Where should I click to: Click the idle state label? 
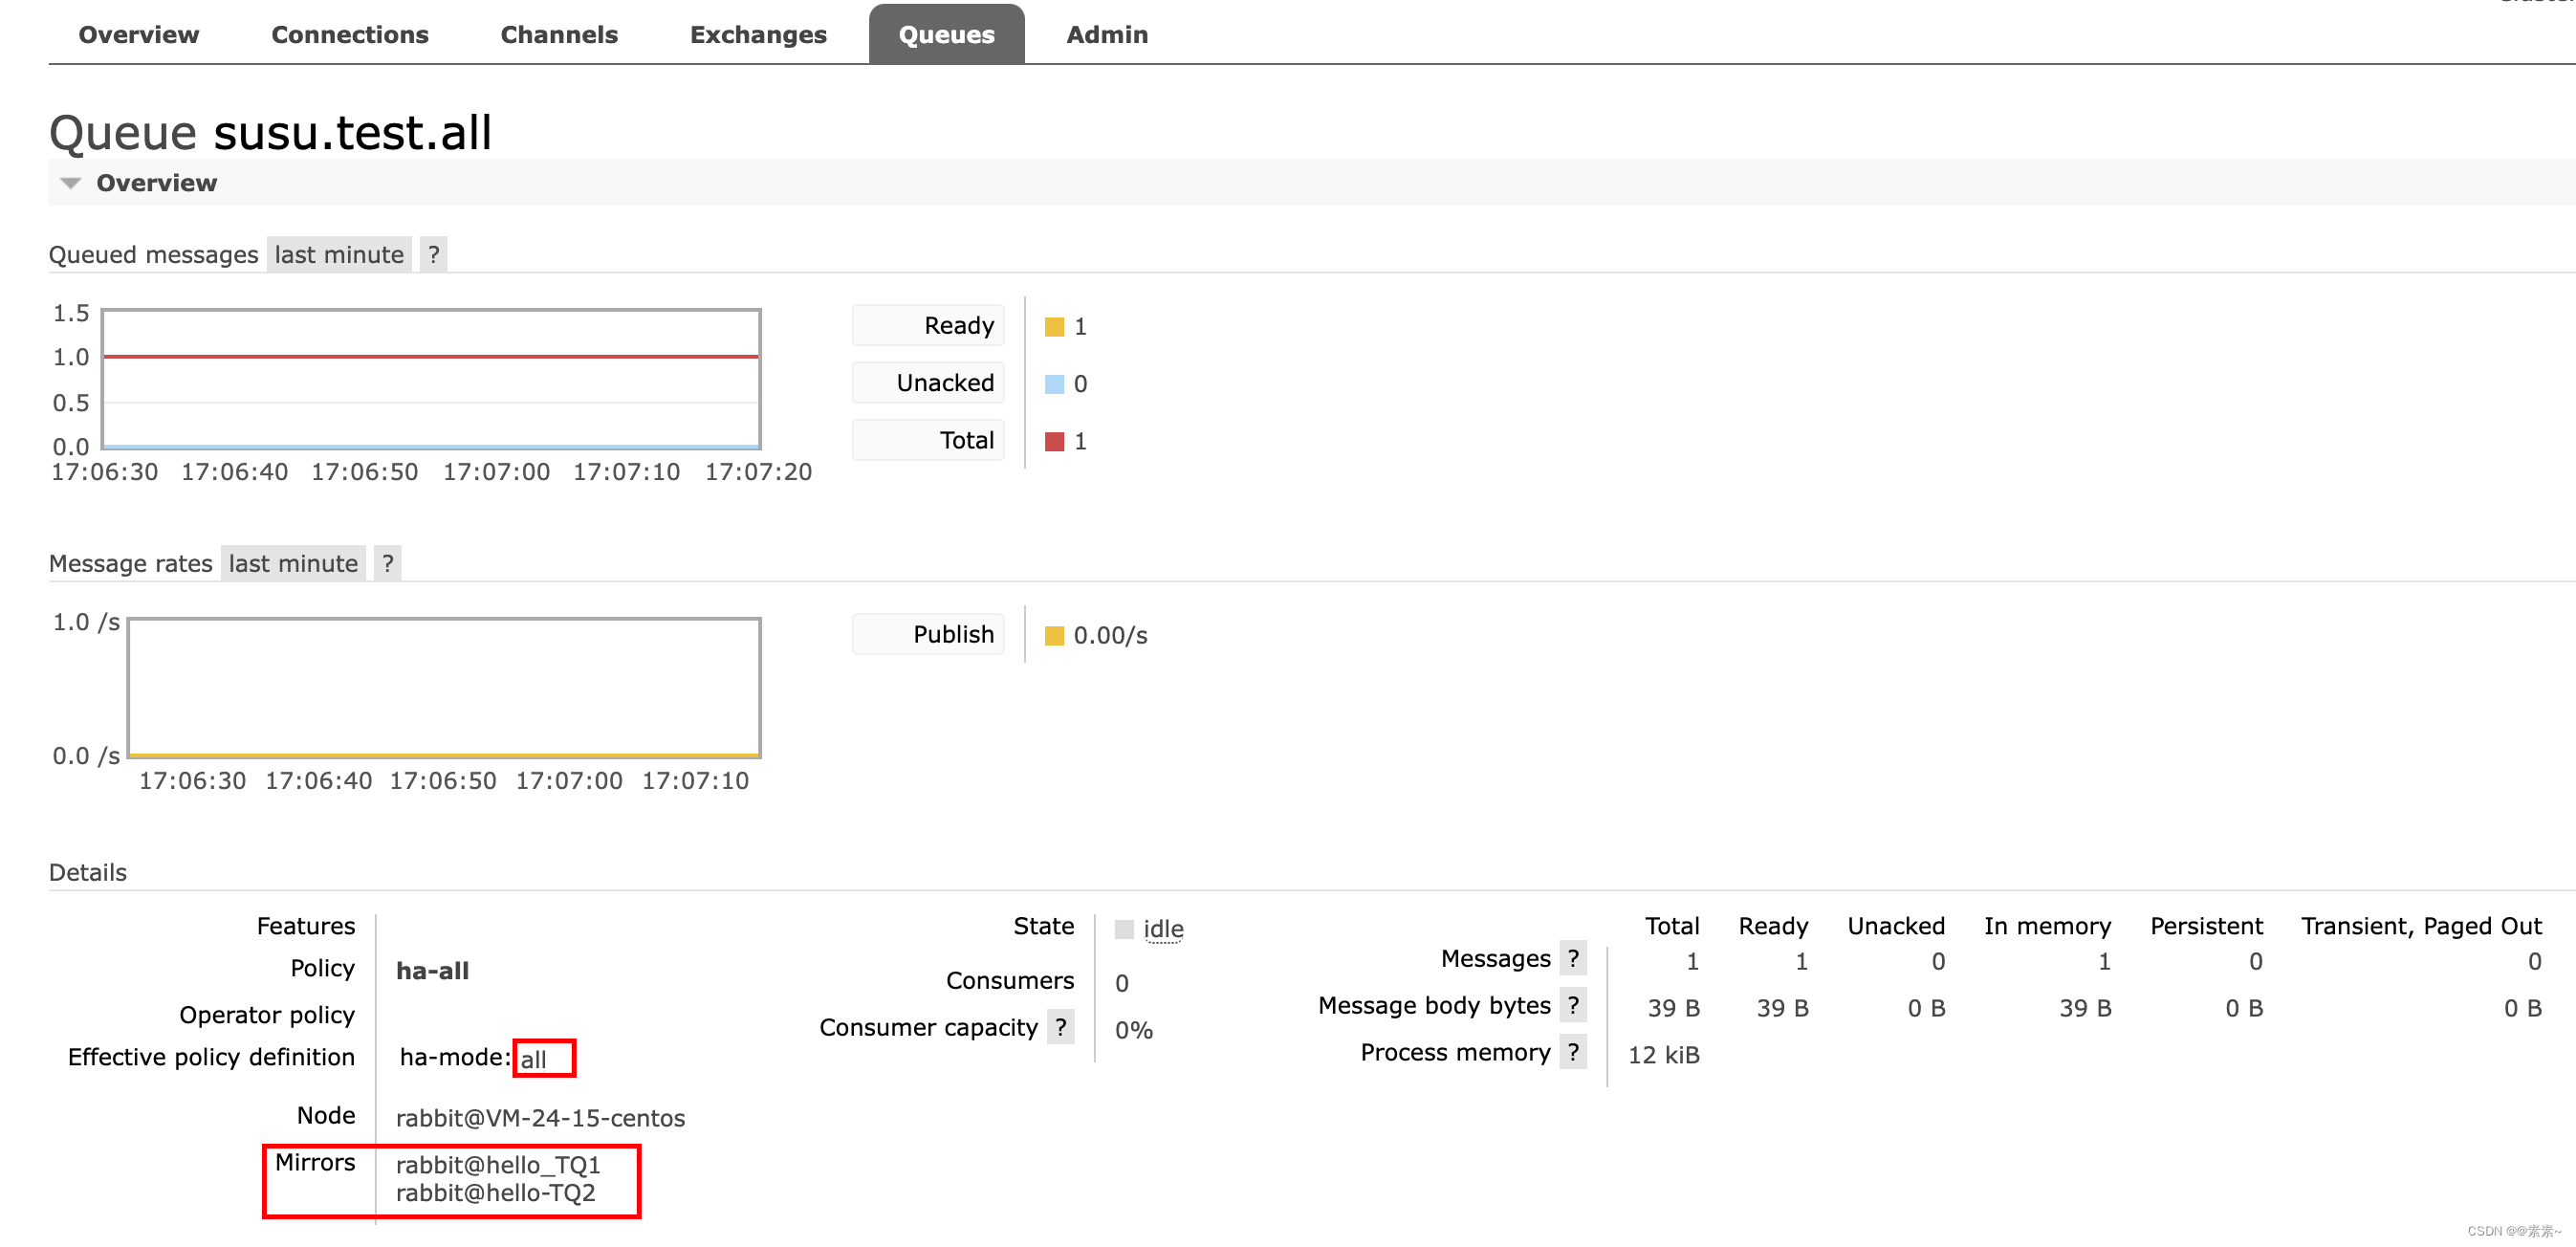(x=1162, y=929)
